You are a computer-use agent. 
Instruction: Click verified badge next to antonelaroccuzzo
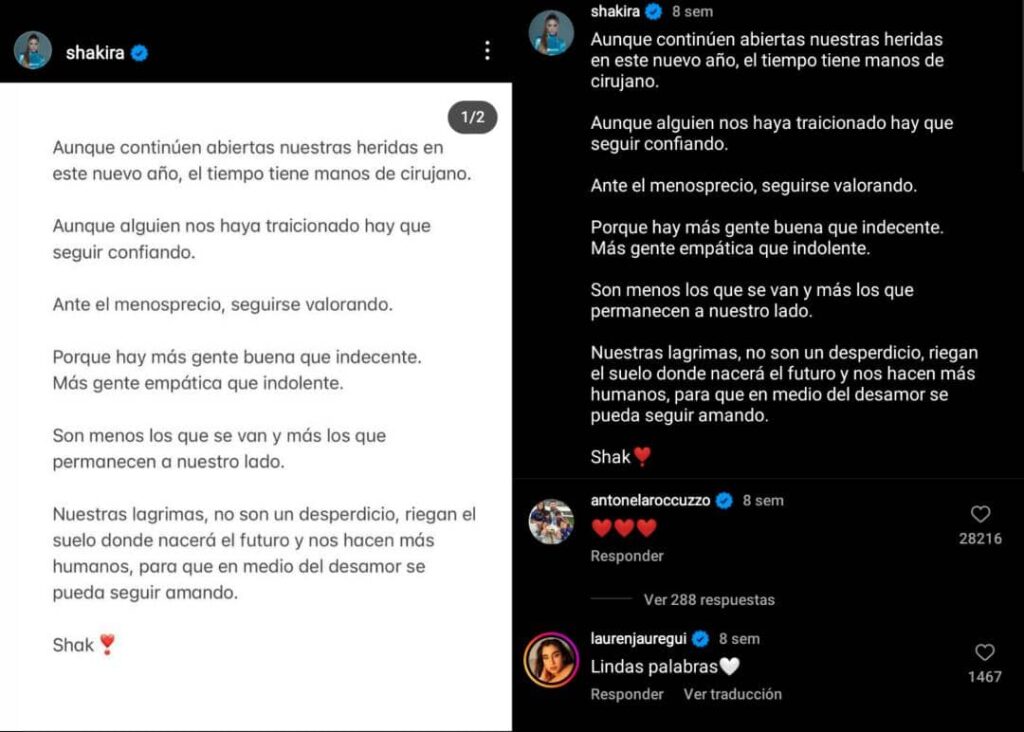724,501
